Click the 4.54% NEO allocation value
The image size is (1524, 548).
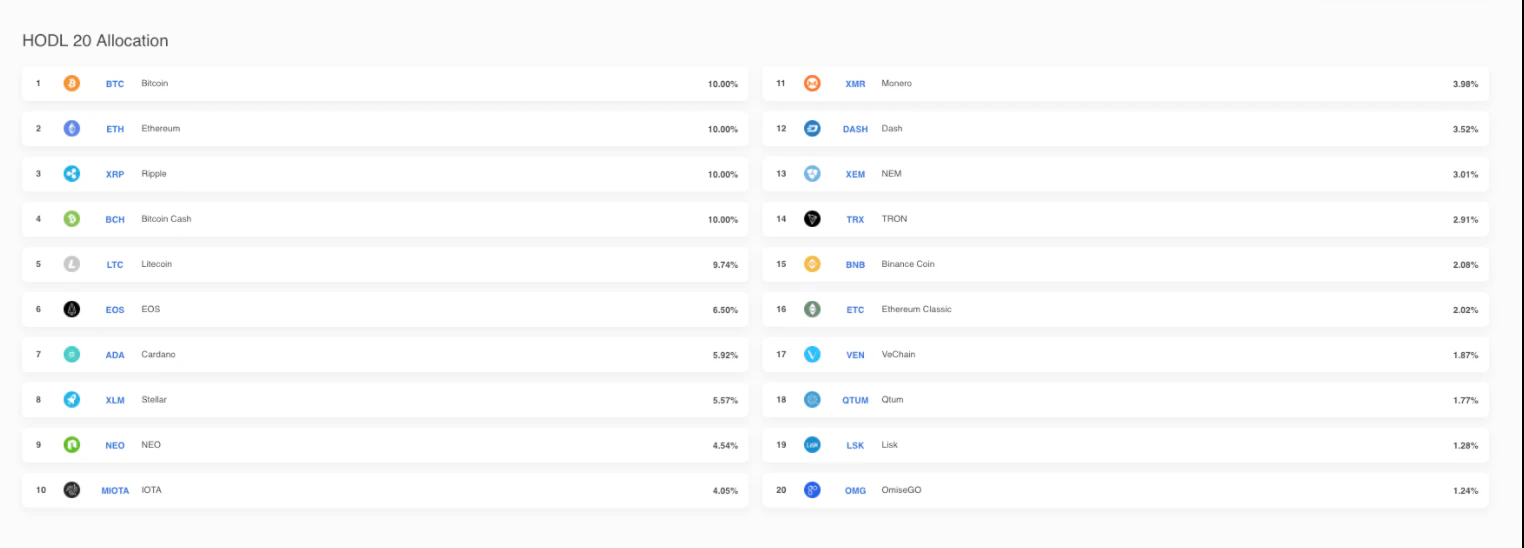725,445
